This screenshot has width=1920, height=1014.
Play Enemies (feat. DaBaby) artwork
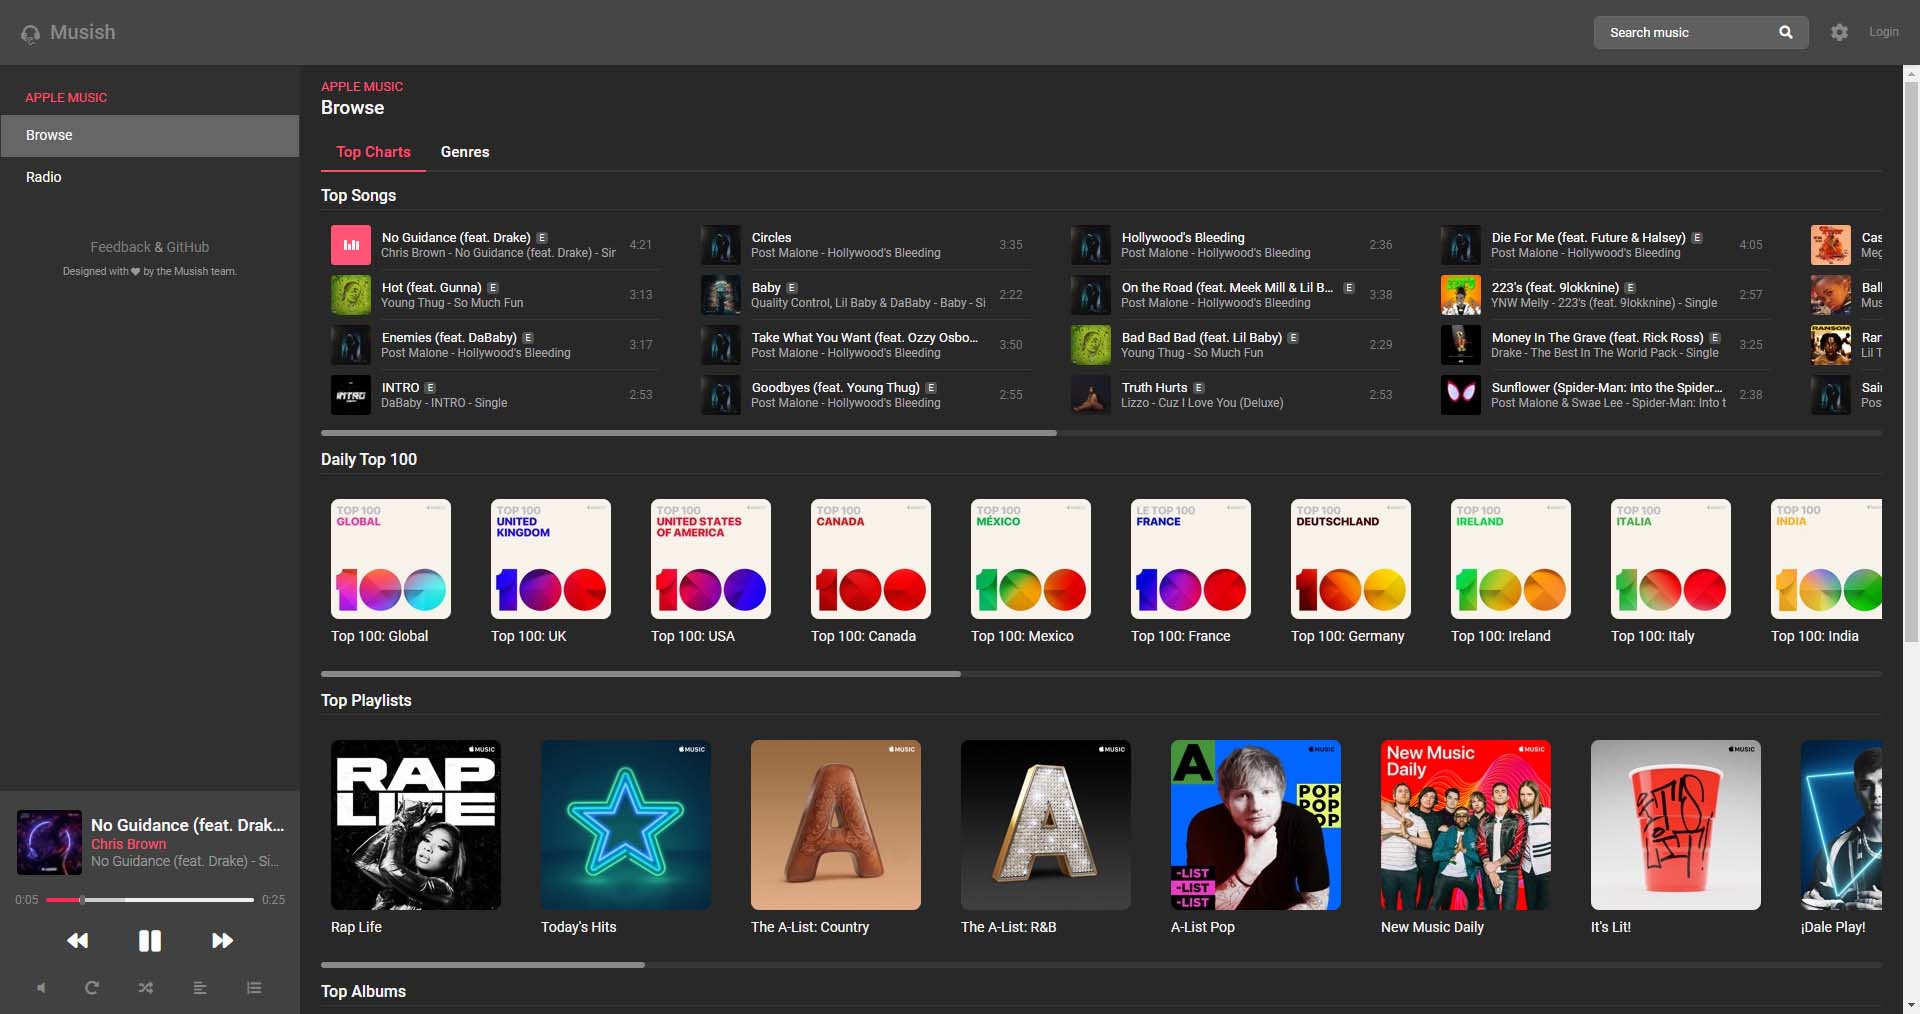(x=351, y=345)
